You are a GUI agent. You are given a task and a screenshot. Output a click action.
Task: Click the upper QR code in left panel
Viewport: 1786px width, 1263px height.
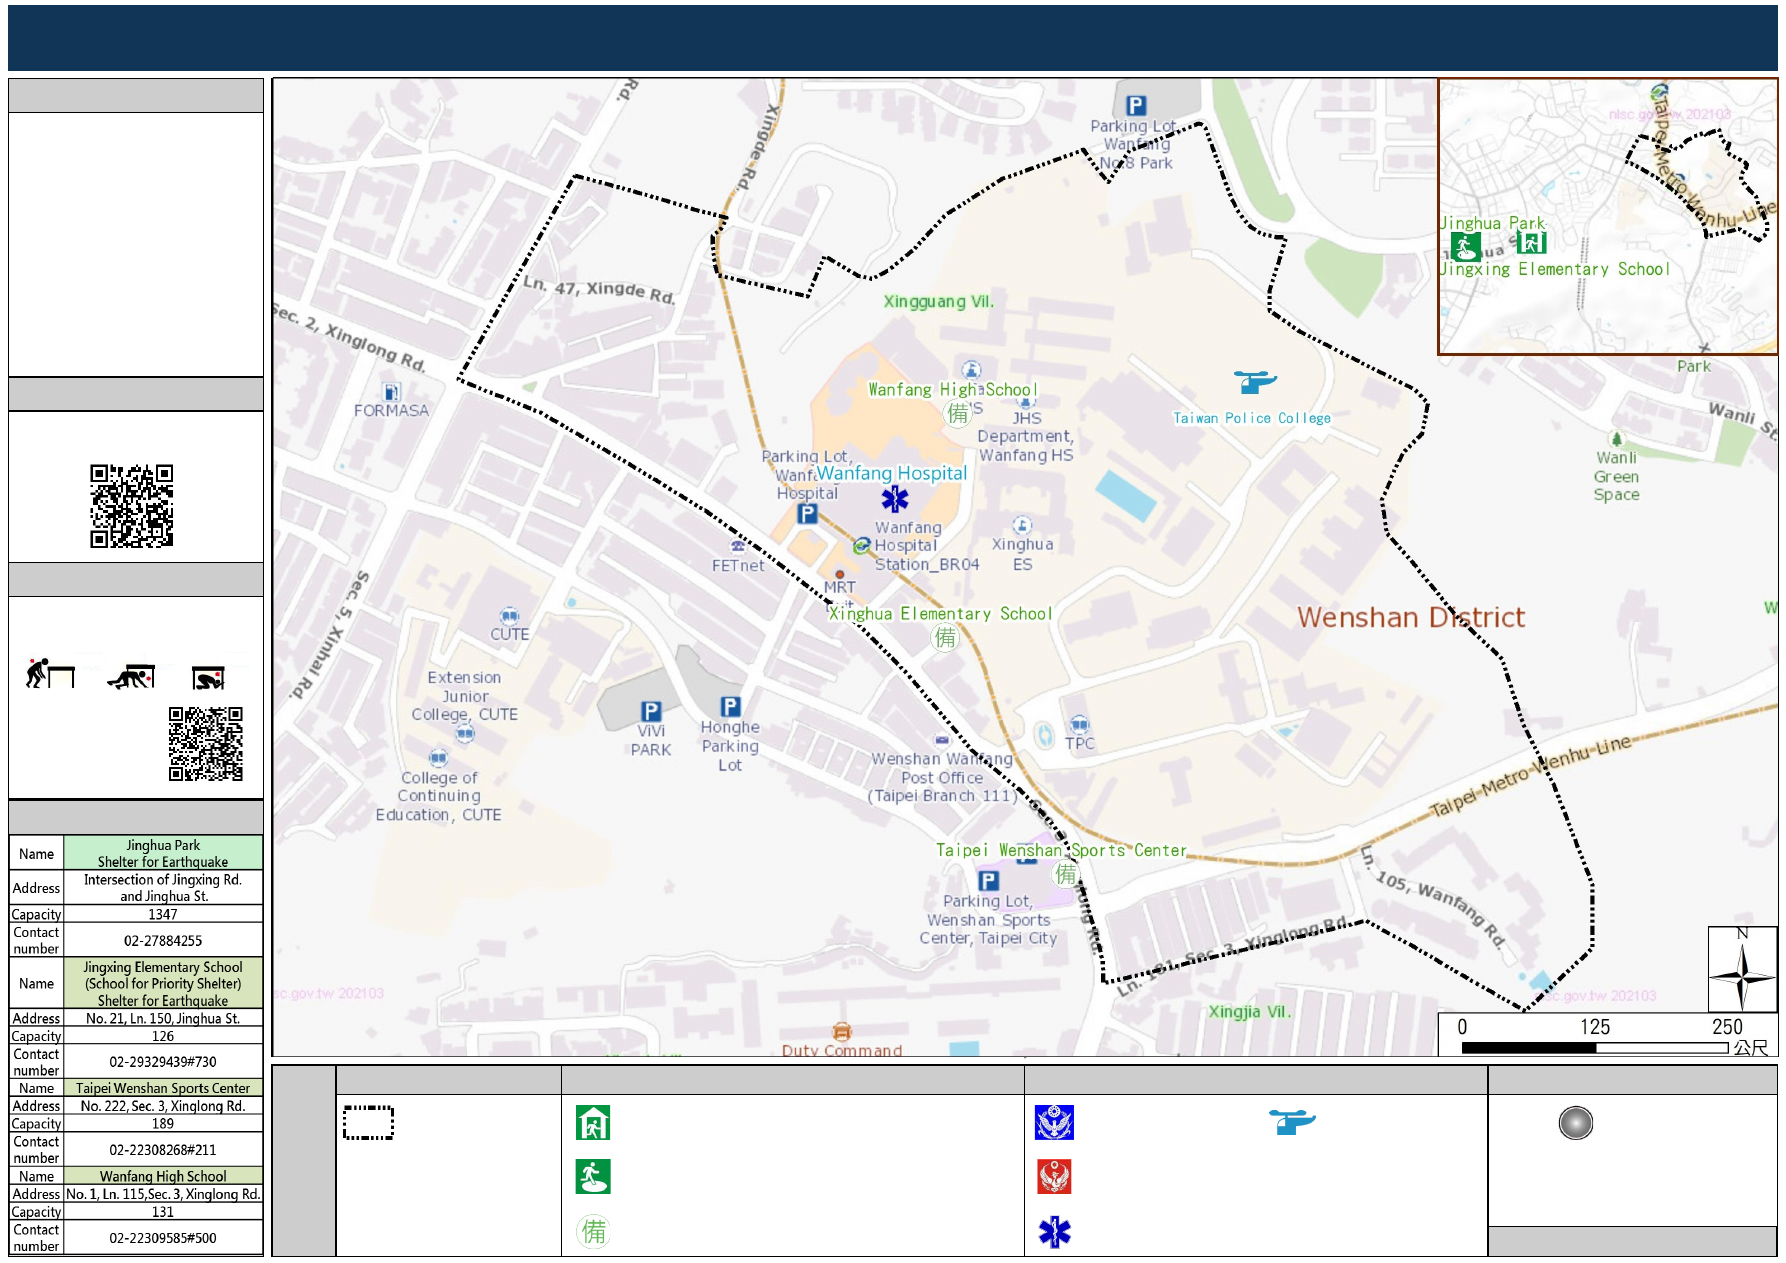(131, 505)
